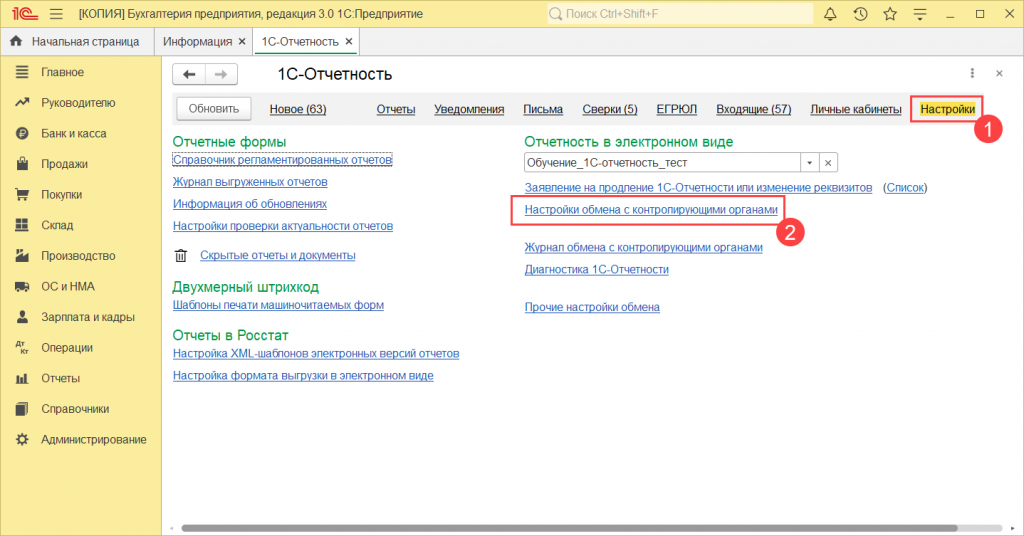1024x536 pixels.
Task: Click the forward arrow navigation button
Action: pos(221,74)
